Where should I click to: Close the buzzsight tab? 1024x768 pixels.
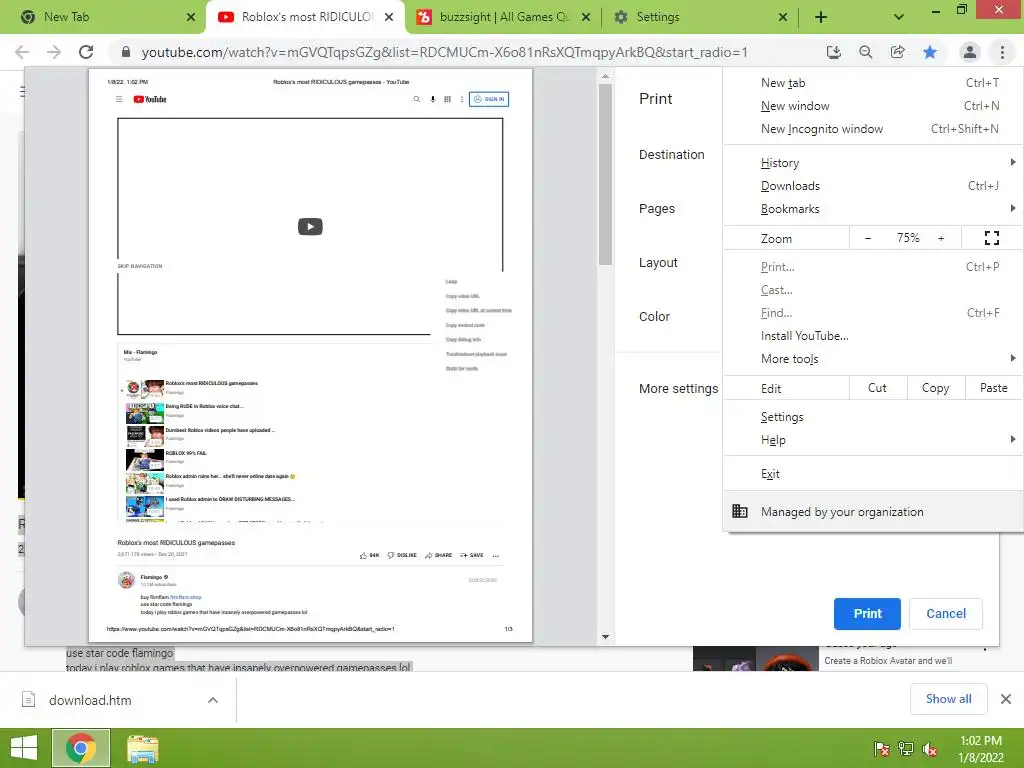click(x=586, y=17)
